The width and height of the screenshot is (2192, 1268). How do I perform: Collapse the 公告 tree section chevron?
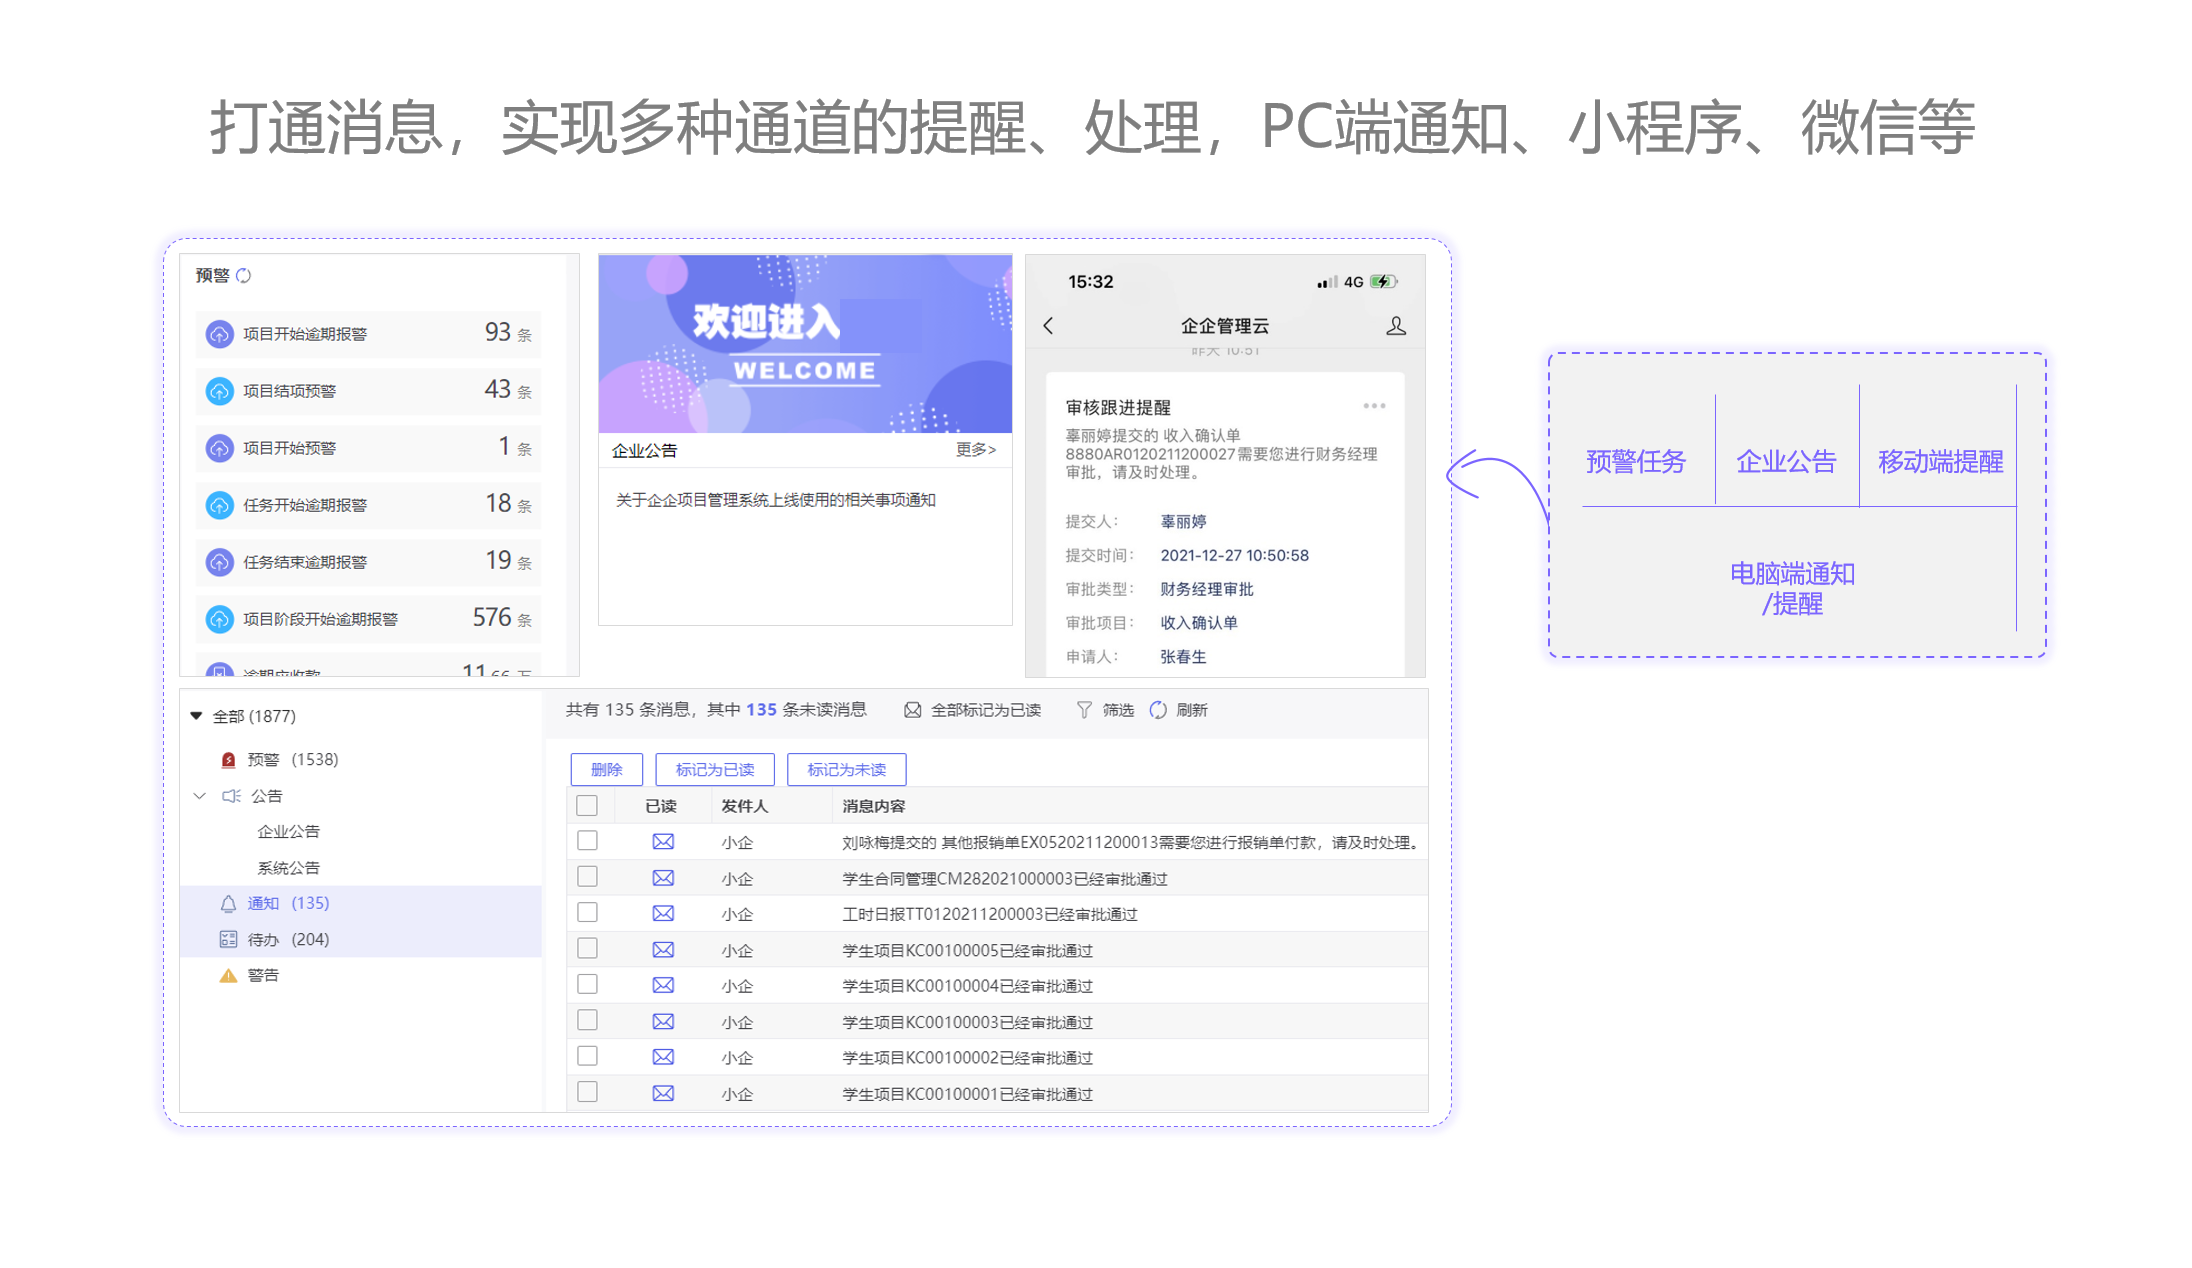199,796
